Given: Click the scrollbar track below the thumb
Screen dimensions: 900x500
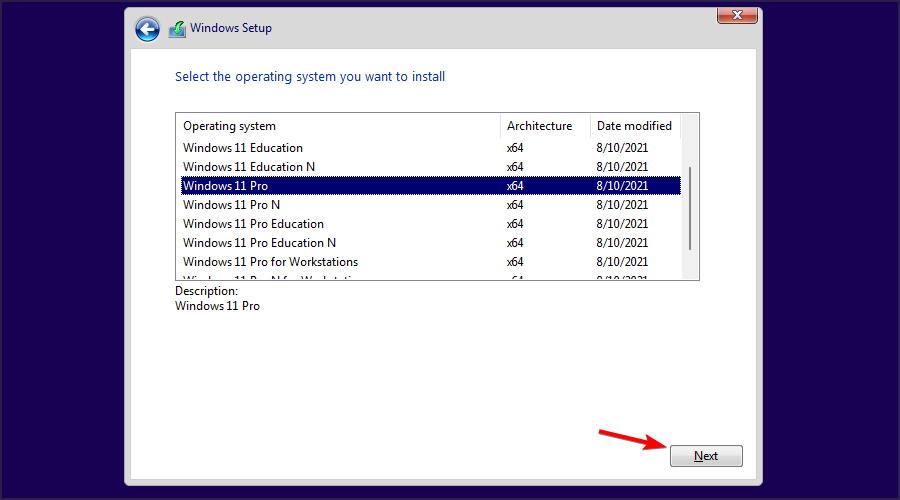Looking at the screenshot, I should 690,266.
